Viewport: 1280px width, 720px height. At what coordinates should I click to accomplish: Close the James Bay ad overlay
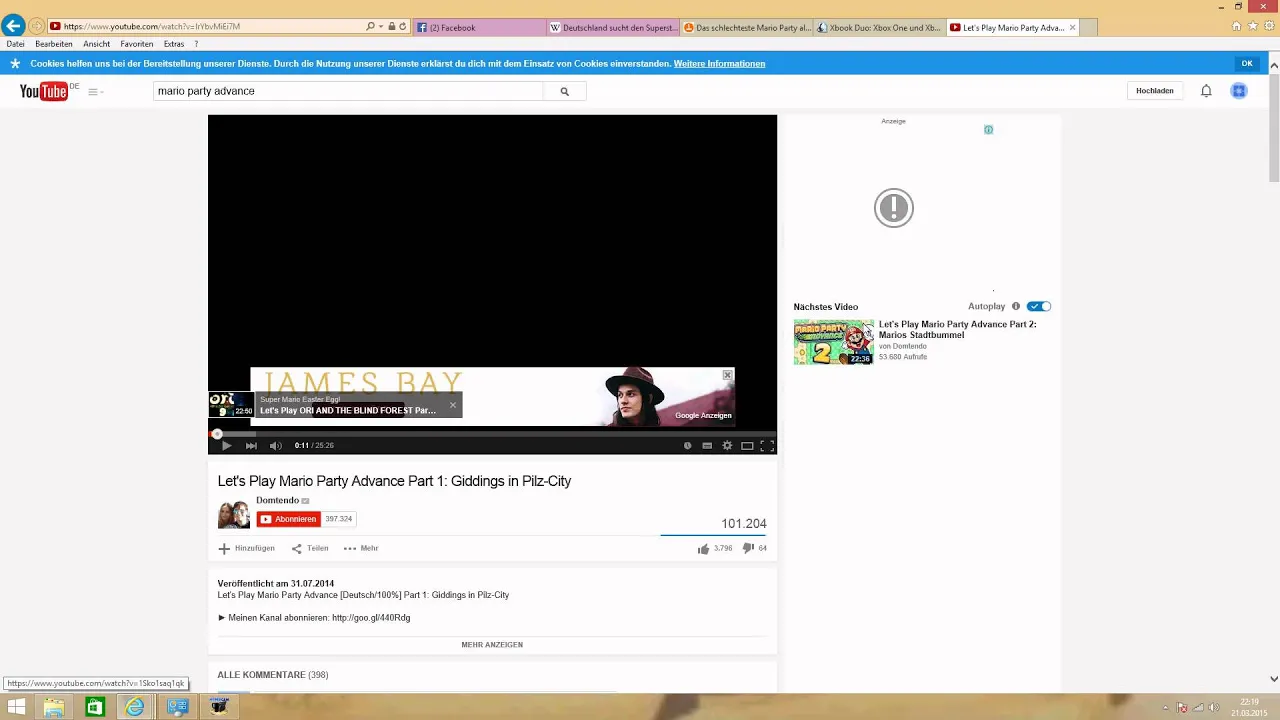[x=727, y=375]
